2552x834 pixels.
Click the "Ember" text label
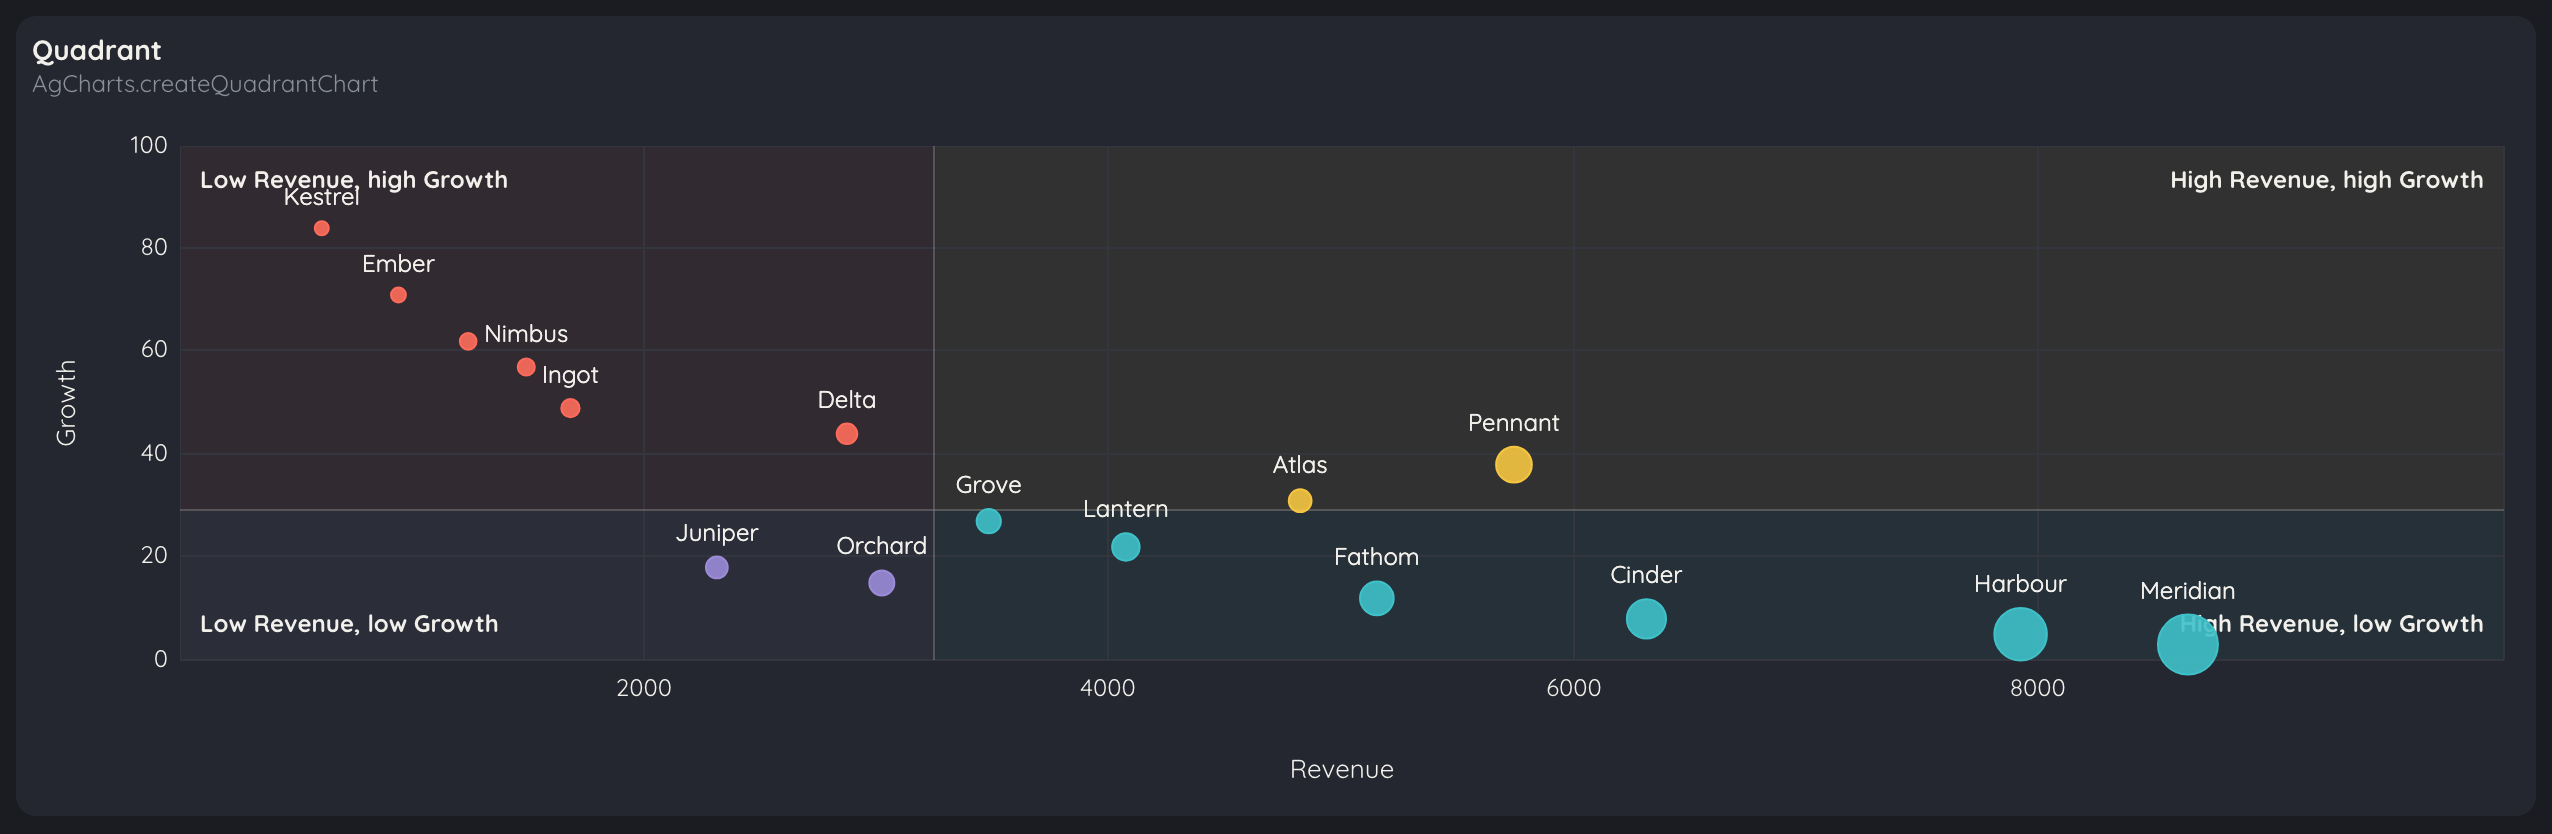(x=398, y=264)
